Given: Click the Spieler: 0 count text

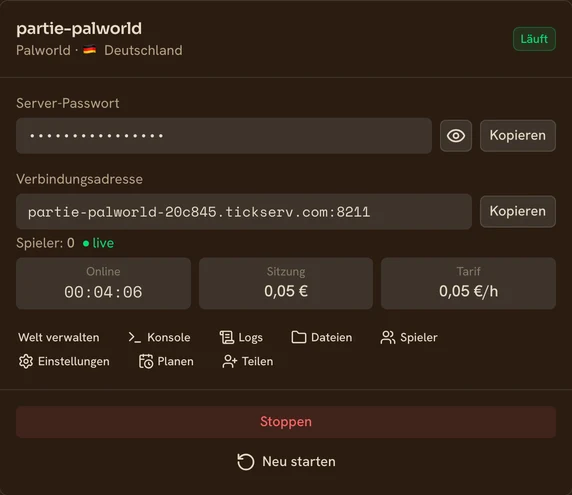Looking at the screenshot, I should click(x=45, y=243).
